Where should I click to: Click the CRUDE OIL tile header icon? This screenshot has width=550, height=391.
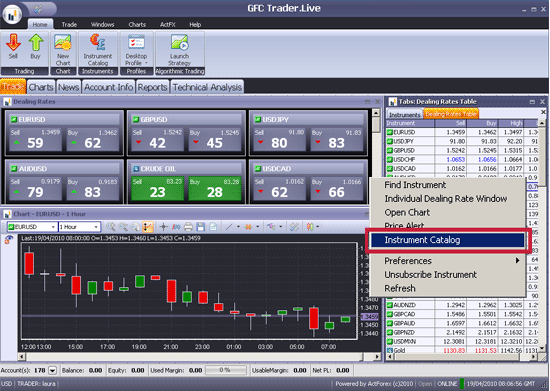coord(136,169)
